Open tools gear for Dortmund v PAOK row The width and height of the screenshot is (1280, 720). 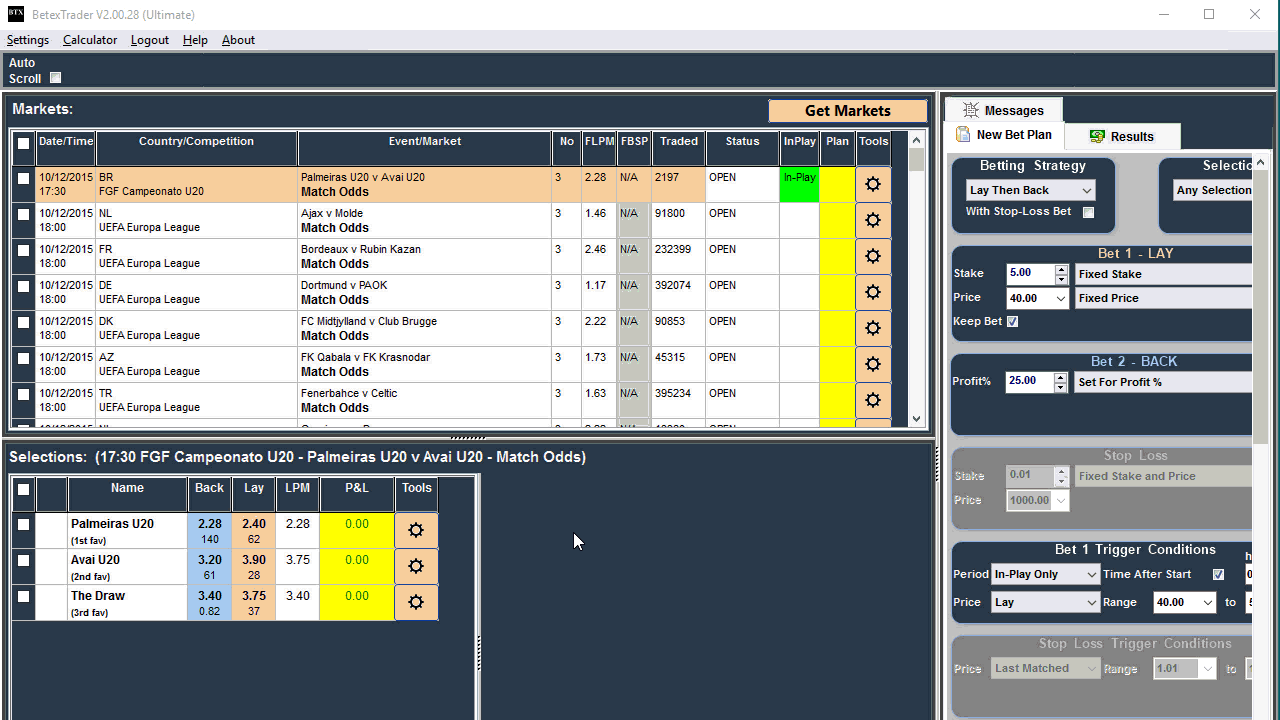pyautogui.click(x=873, y=292)
